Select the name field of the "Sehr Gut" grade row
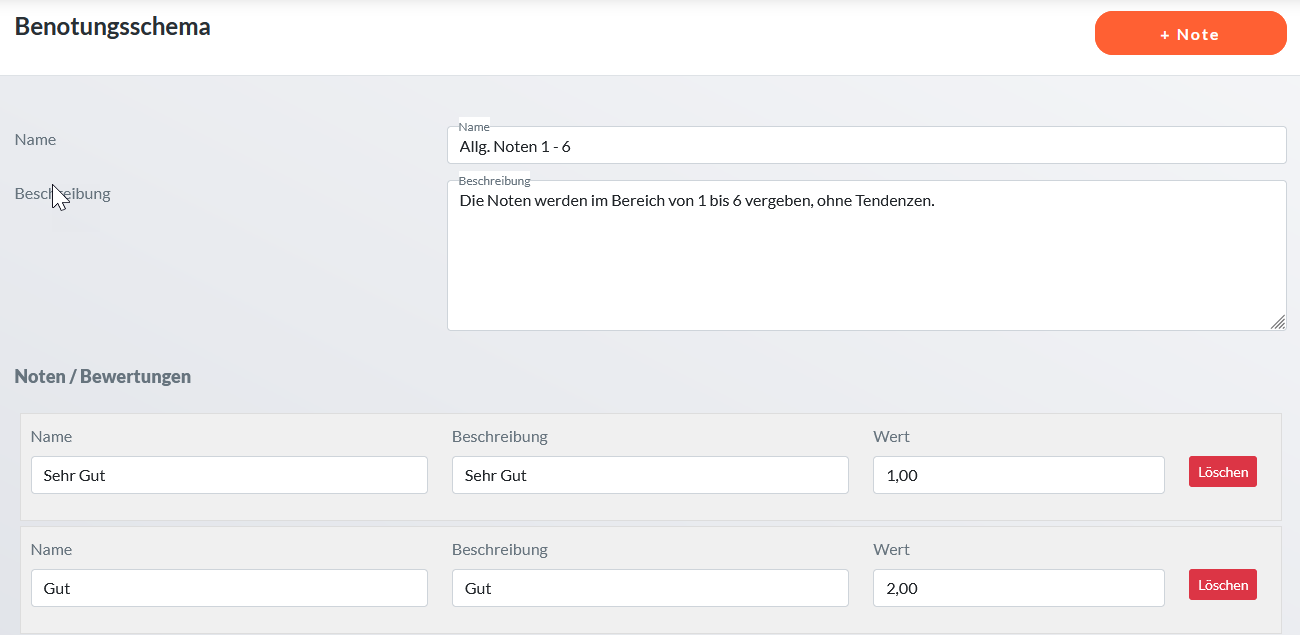This screenshot has width=1300, height=635. [229, 475]
